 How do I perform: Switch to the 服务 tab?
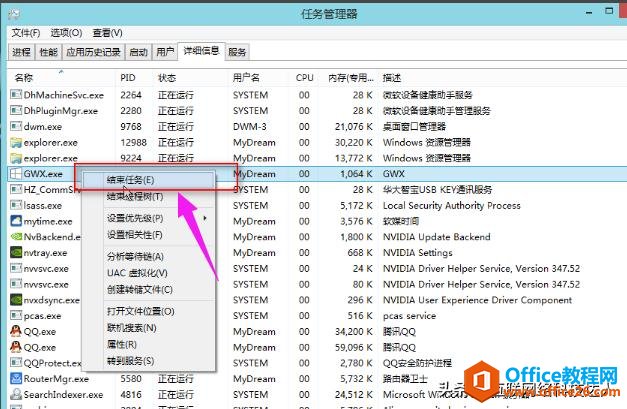(237, 52)
